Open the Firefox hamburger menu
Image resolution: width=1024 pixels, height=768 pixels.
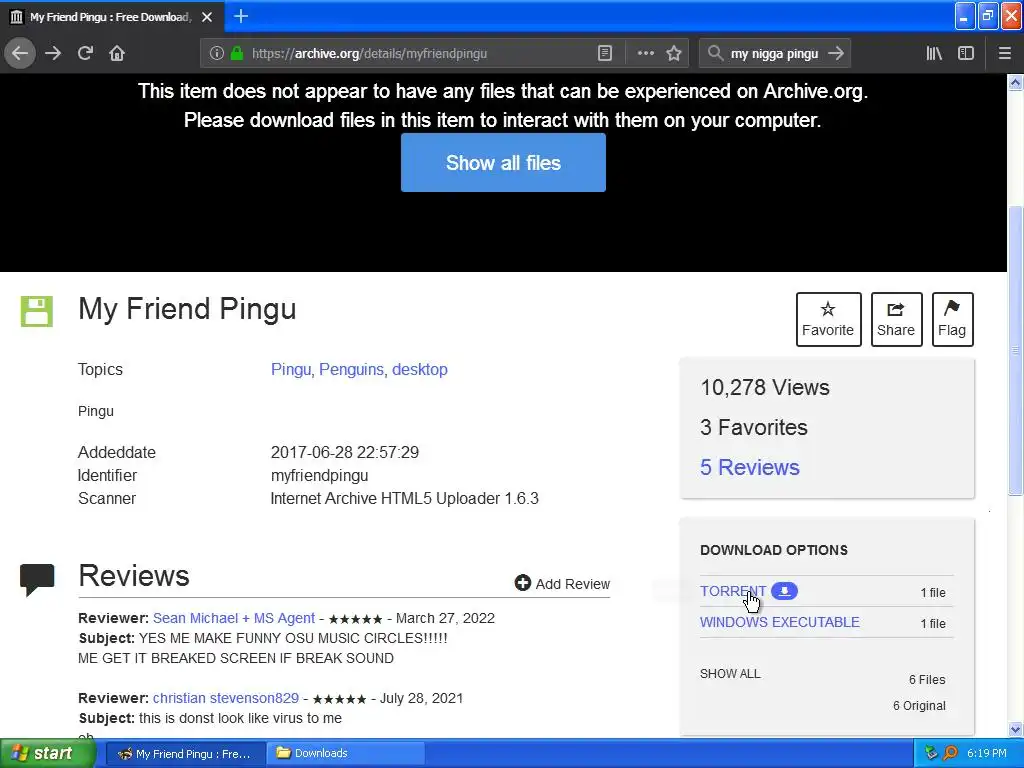1005,54
